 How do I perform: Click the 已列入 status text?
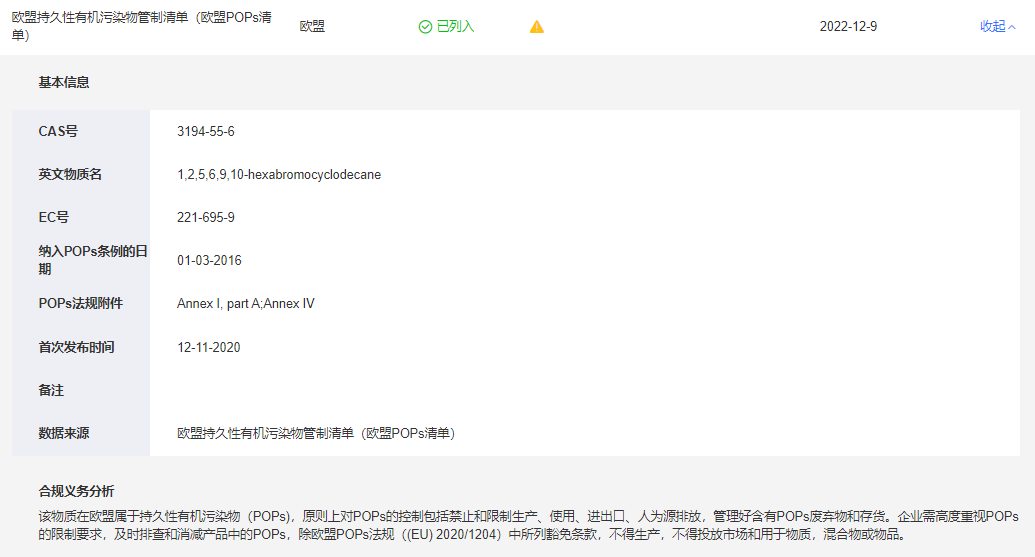(456, 27)
